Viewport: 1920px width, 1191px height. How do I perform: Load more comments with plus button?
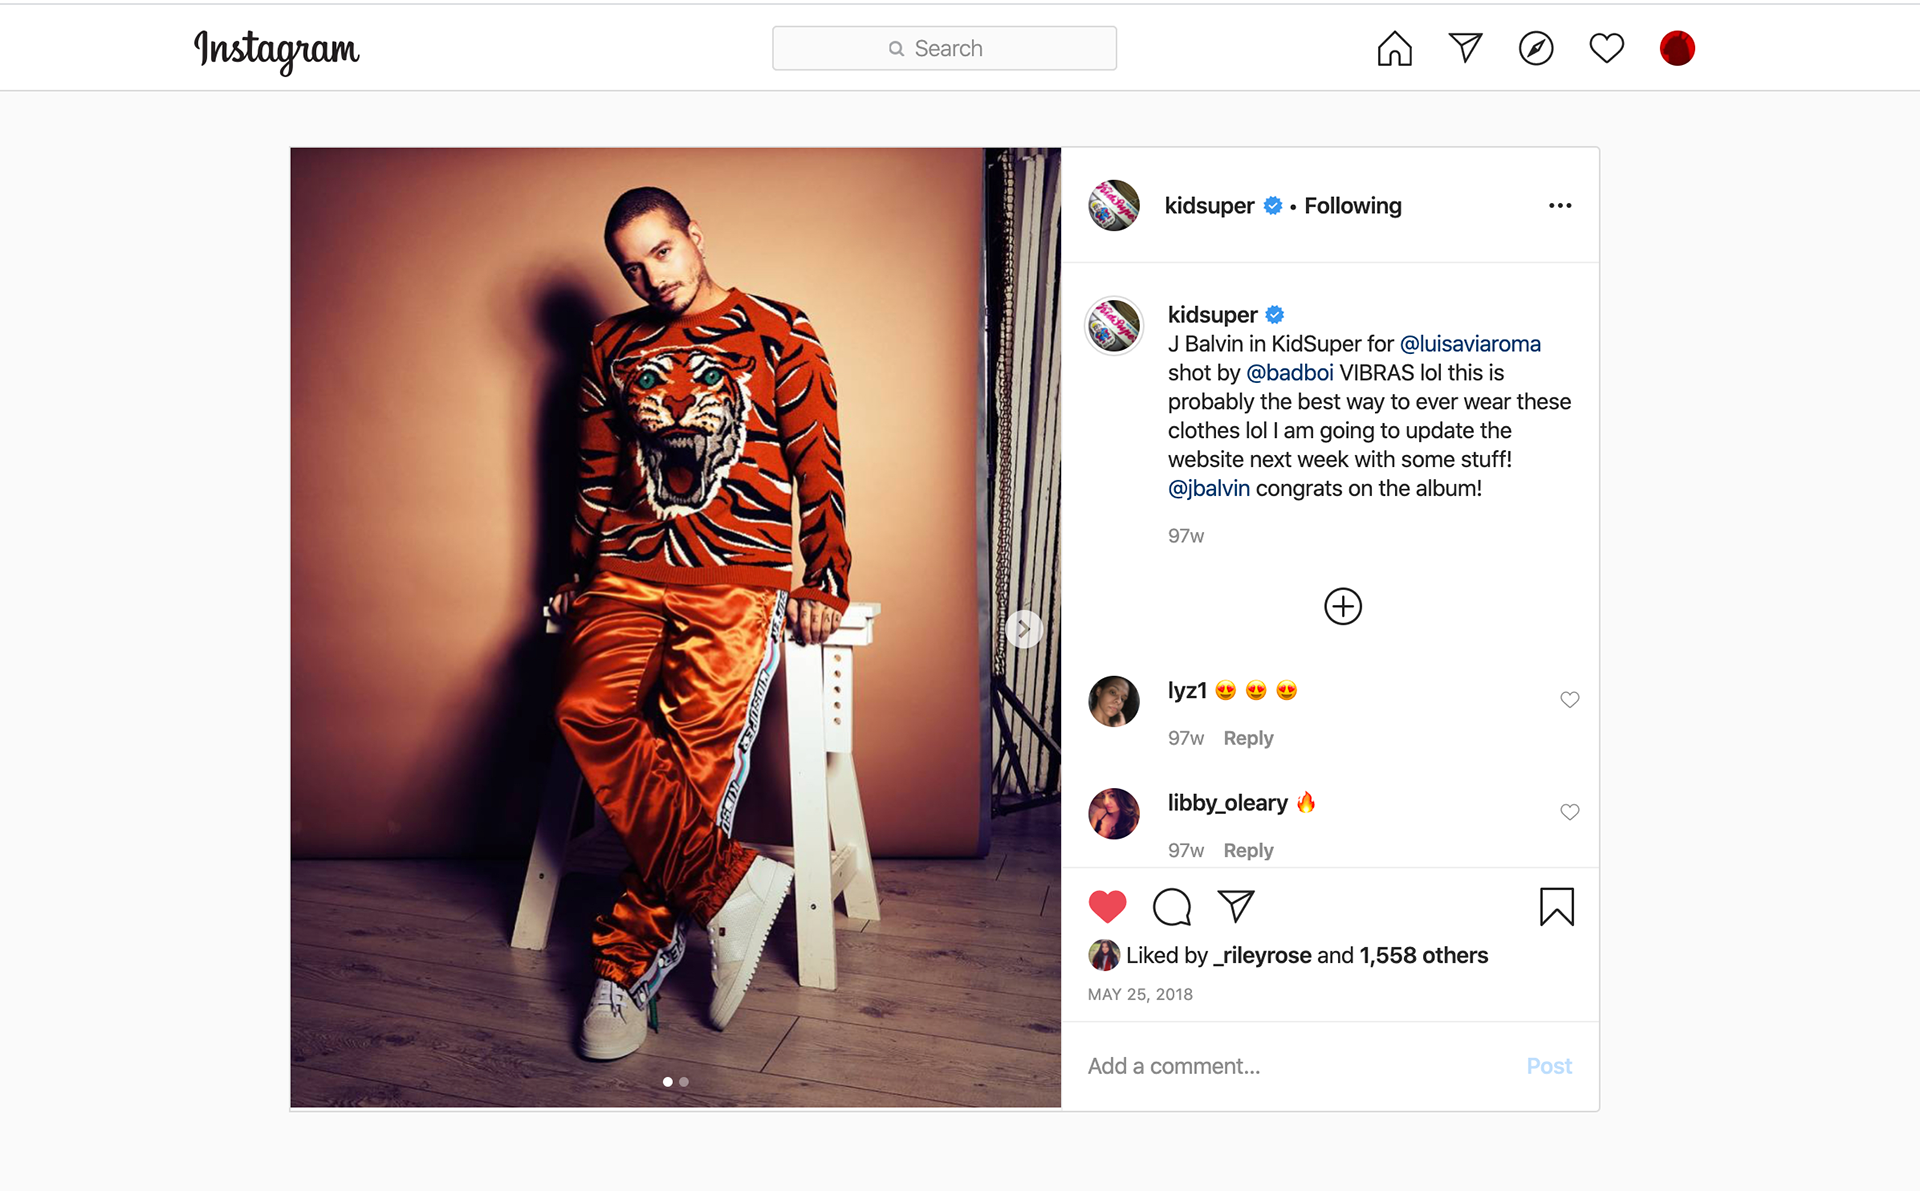(x=1343, y=606)
